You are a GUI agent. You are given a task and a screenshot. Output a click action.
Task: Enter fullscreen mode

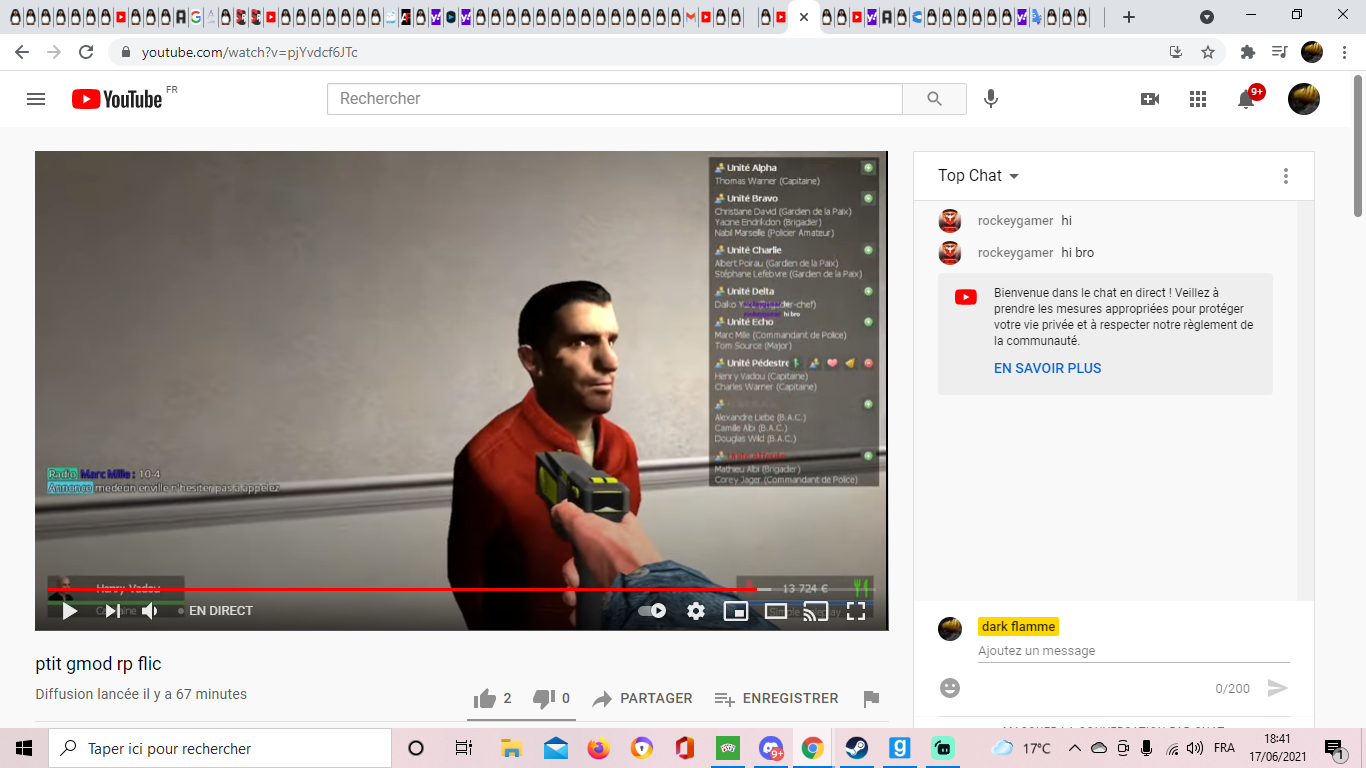point(856,611)
